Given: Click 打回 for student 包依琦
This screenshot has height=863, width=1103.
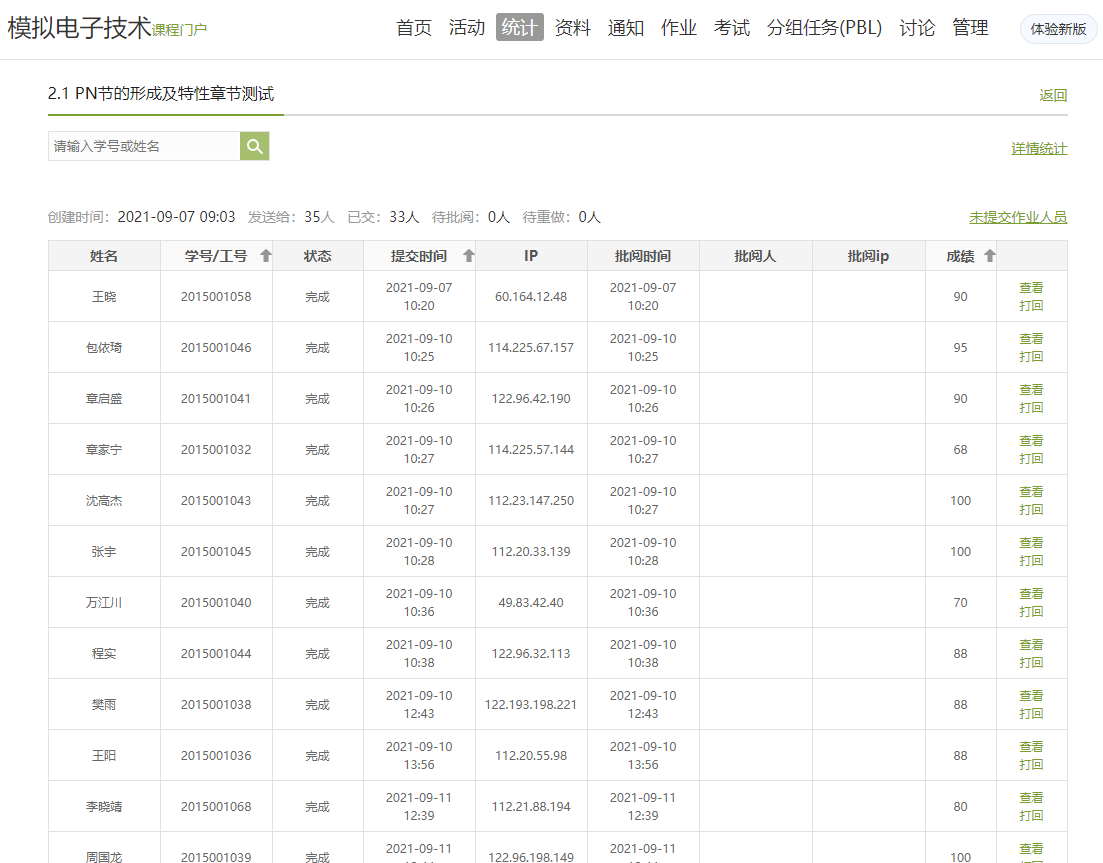Looking at the screenshot, I should [x=1030, y=357].
